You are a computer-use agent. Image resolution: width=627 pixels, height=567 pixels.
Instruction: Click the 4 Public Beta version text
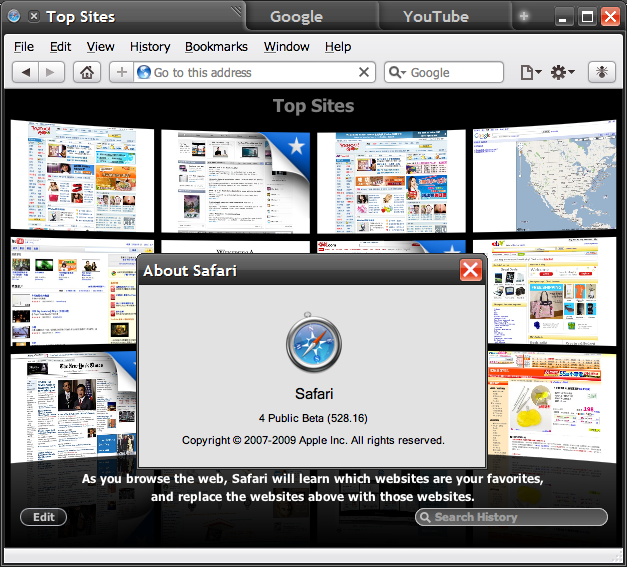(x=313, y=418)
